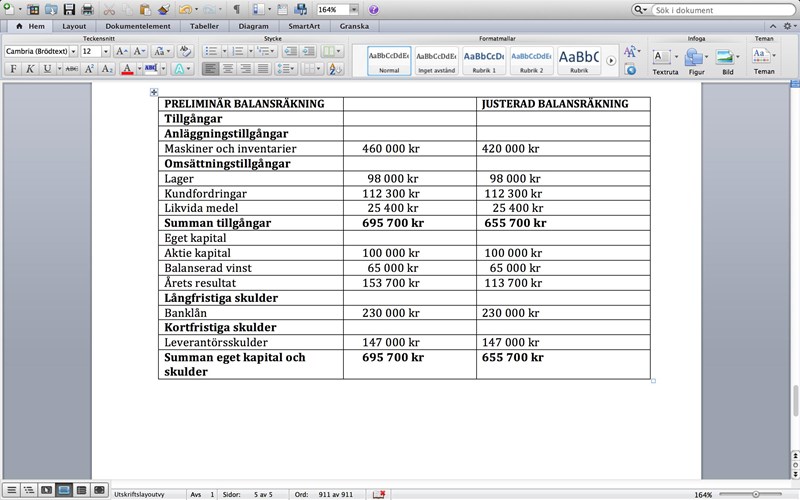Enable center text alignment
This screenshot has width=800, height=500.
(x=228, y=69)
